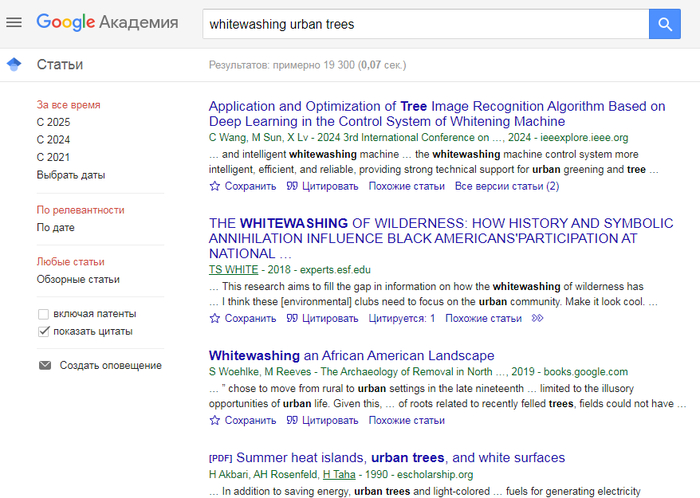This screenshot has width=700, height=498.
Task: Click the Цитируется: 1 link
Action: click(x=401, y=319)
